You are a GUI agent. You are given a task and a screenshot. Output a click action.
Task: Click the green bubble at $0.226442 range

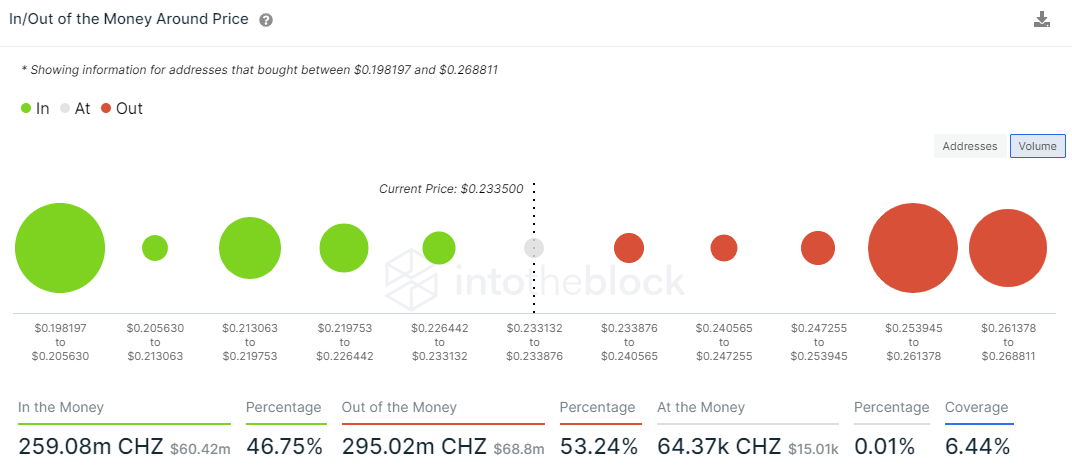tap(439, 248)
